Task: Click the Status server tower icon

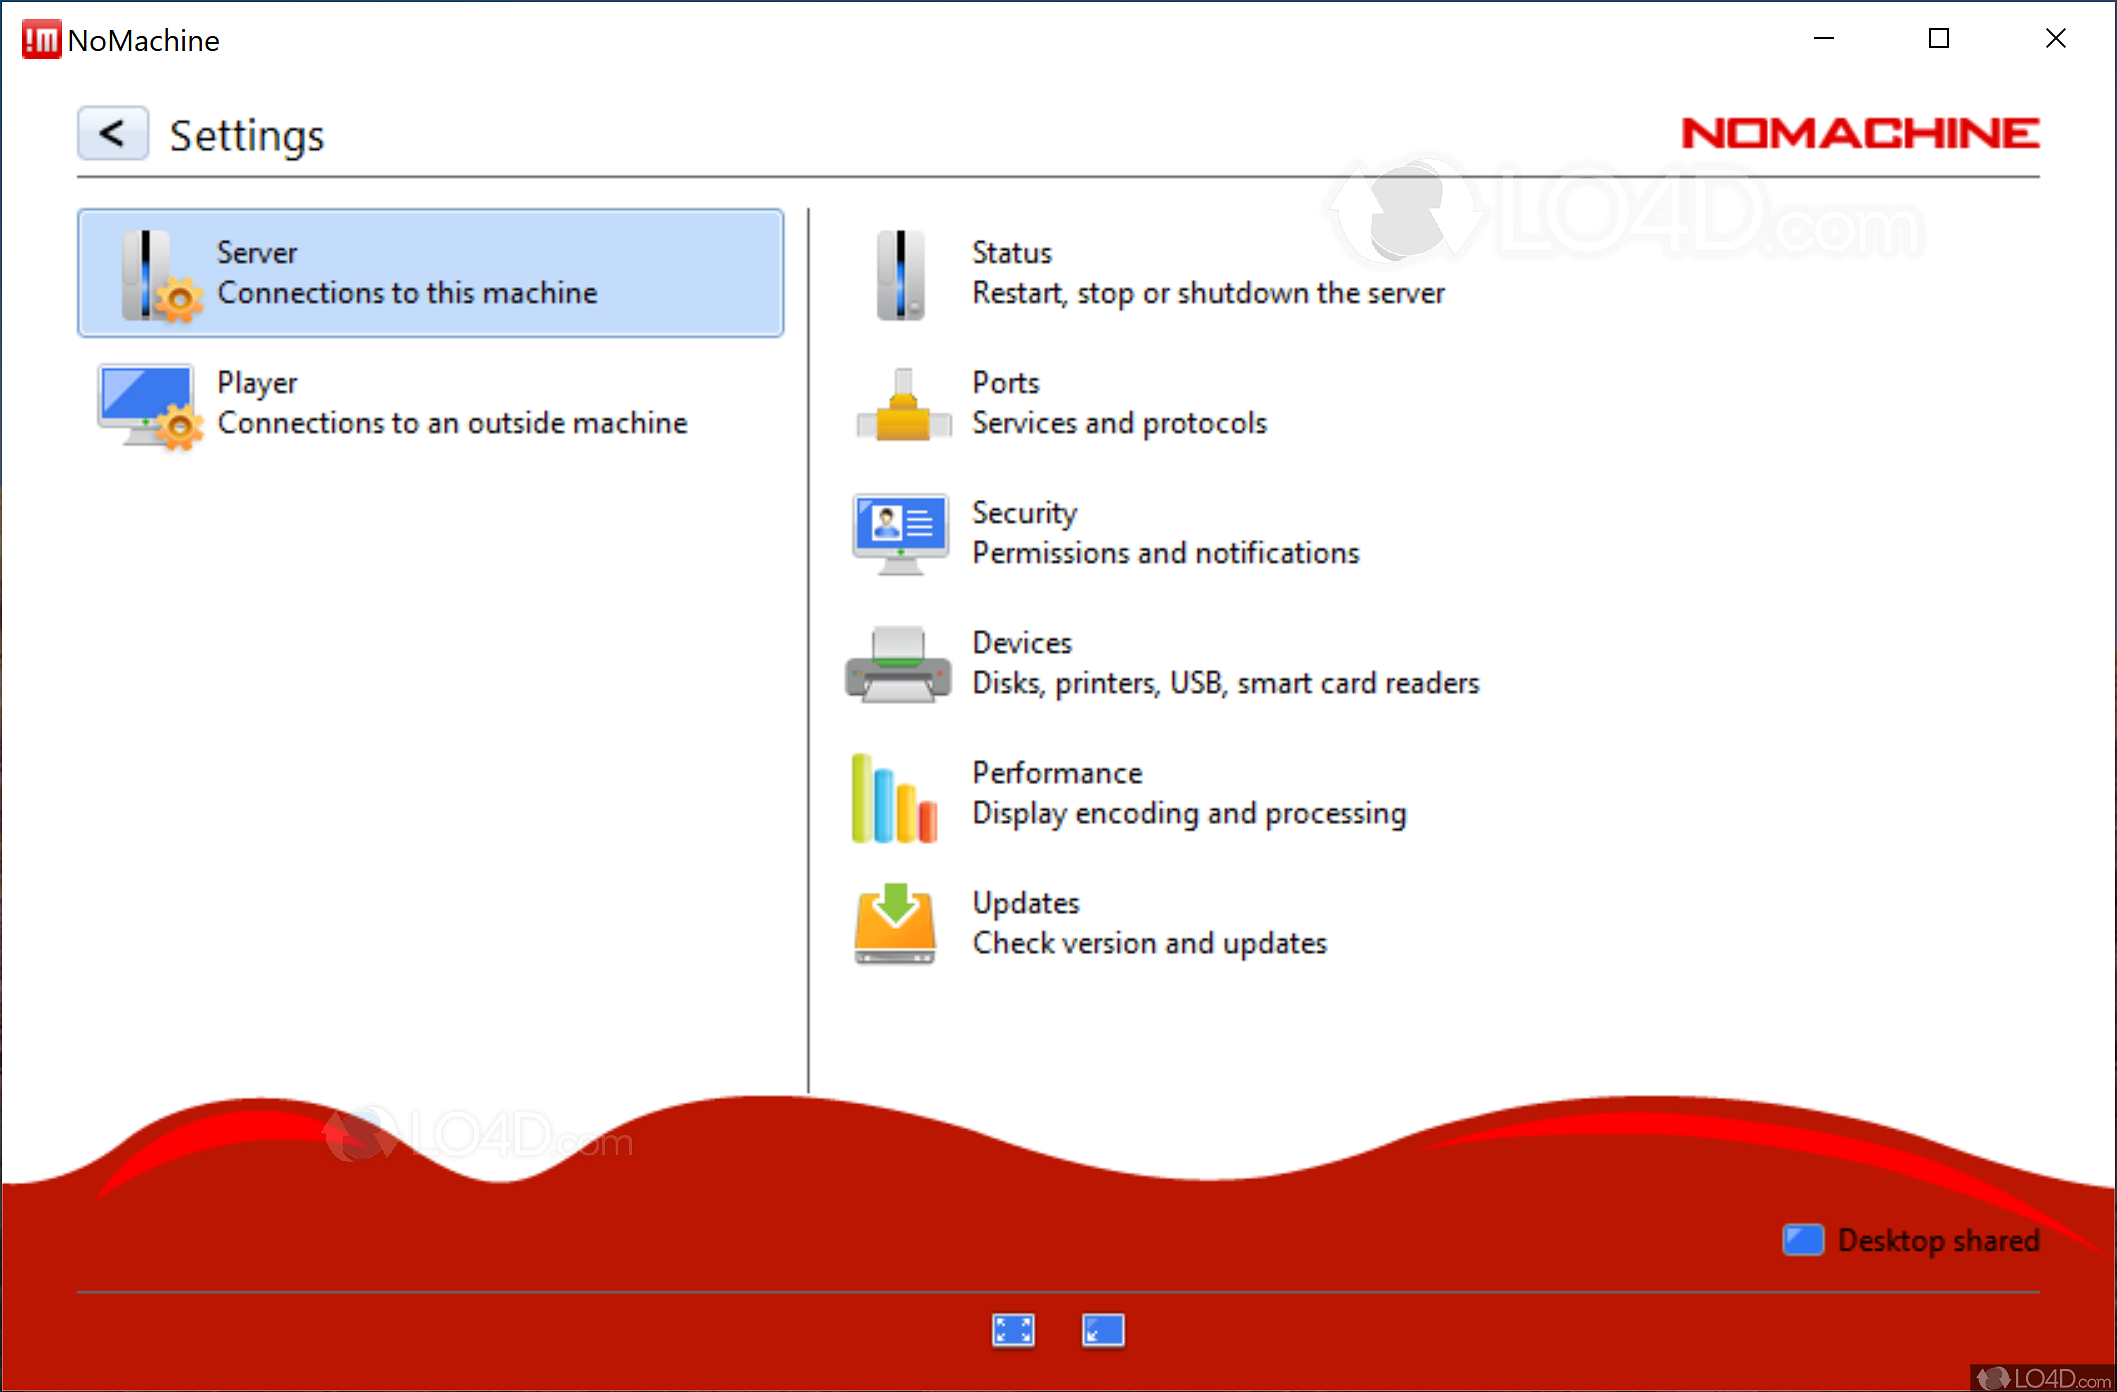Action: (x=900, y=274)
